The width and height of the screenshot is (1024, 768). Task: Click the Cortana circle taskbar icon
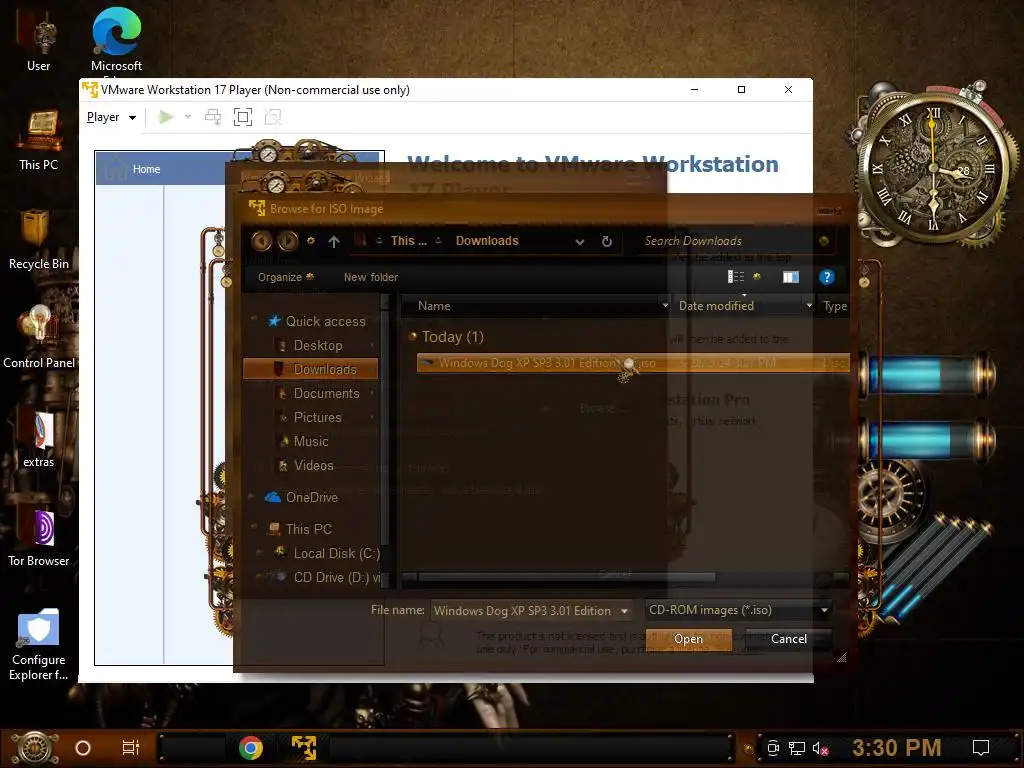click(x=83, y=748)
